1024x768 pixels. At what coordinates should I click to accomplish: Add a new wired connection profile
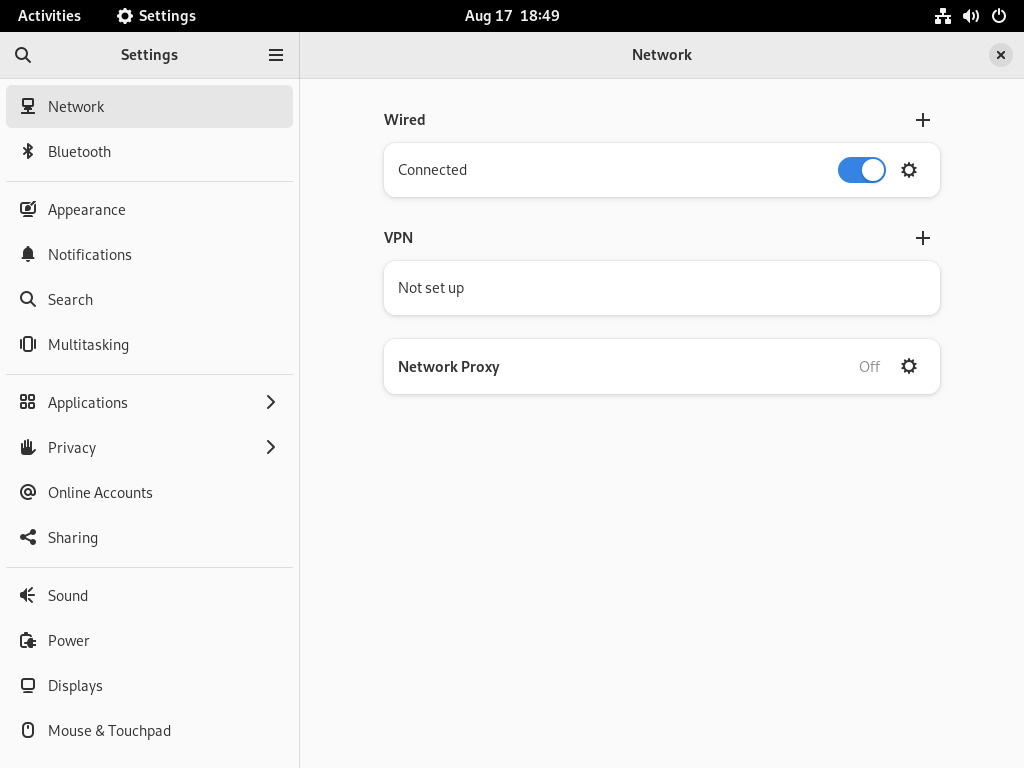click(x=922, y=120)
